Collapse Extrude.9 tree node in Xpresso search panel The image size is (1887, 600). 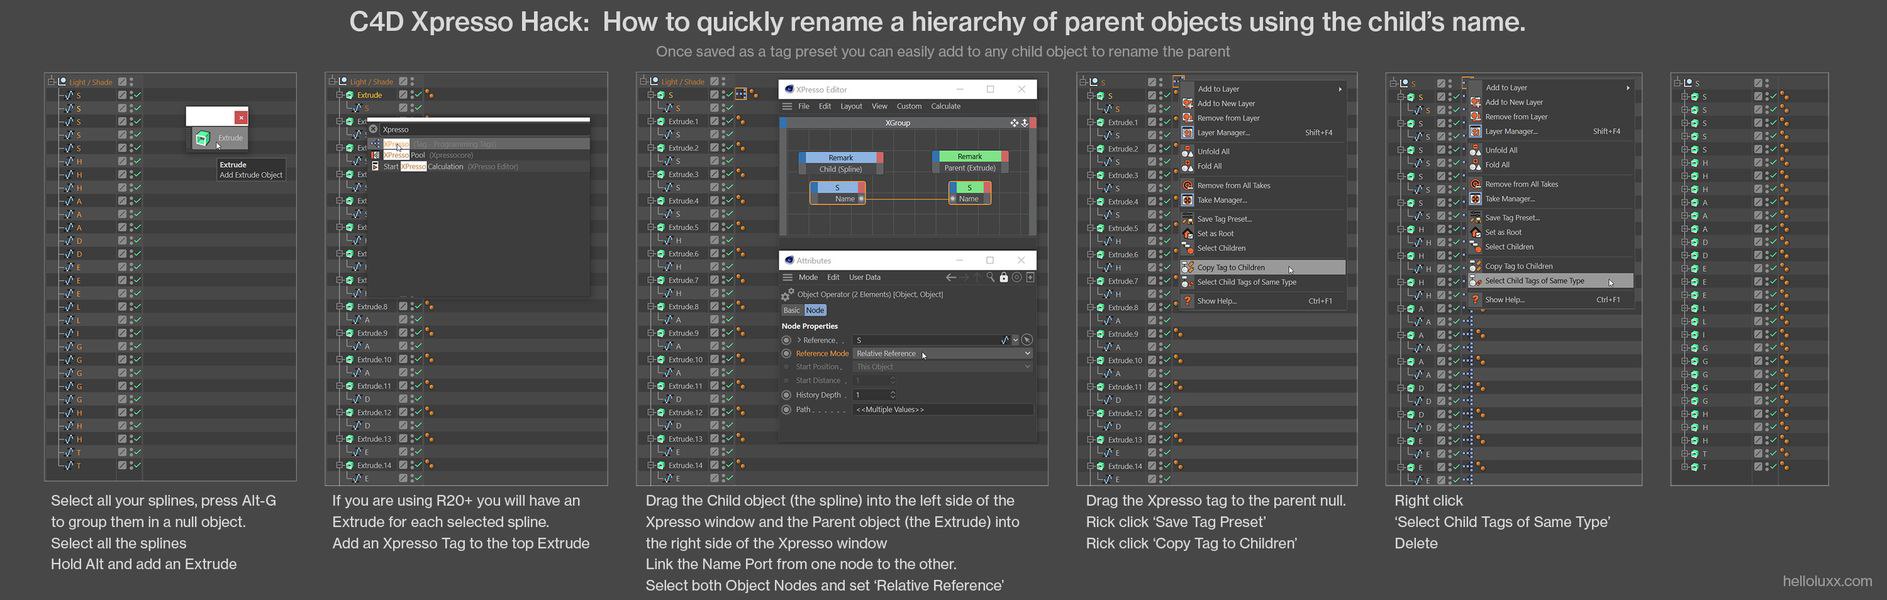click(x=340, y=333)
